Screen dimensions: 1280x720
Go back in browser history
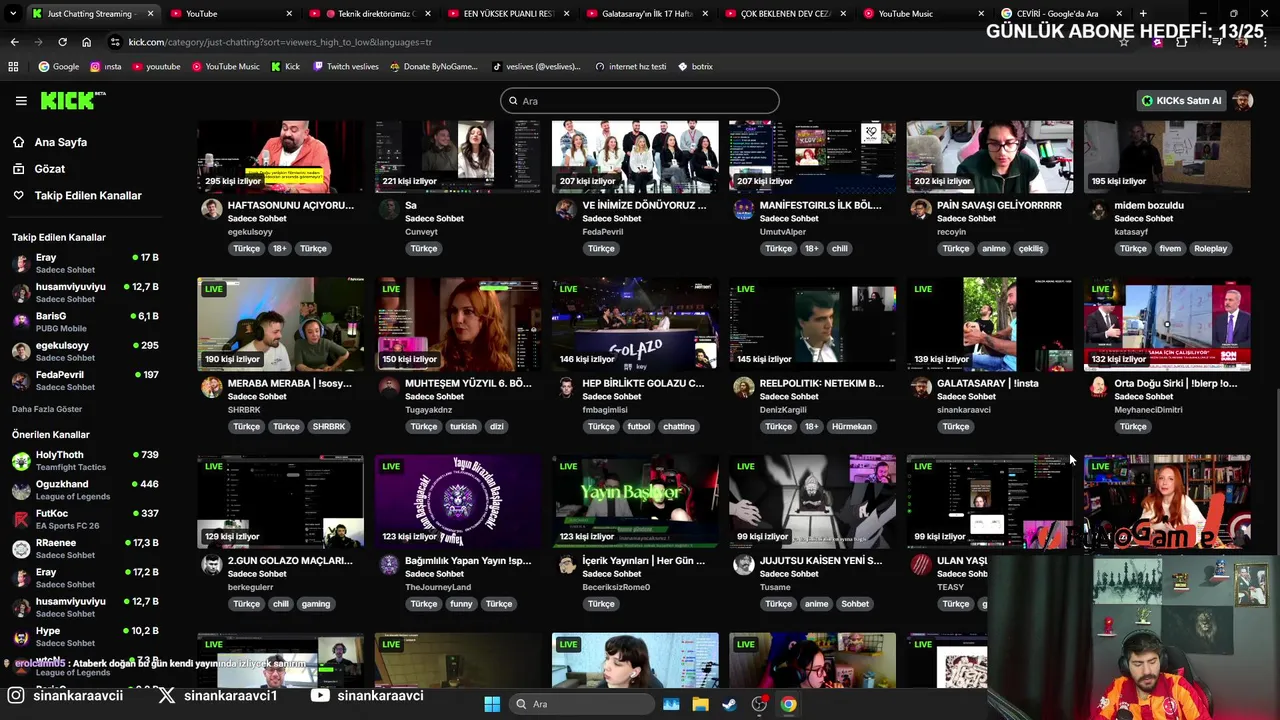pyautogui.click(x=14, y=42)
